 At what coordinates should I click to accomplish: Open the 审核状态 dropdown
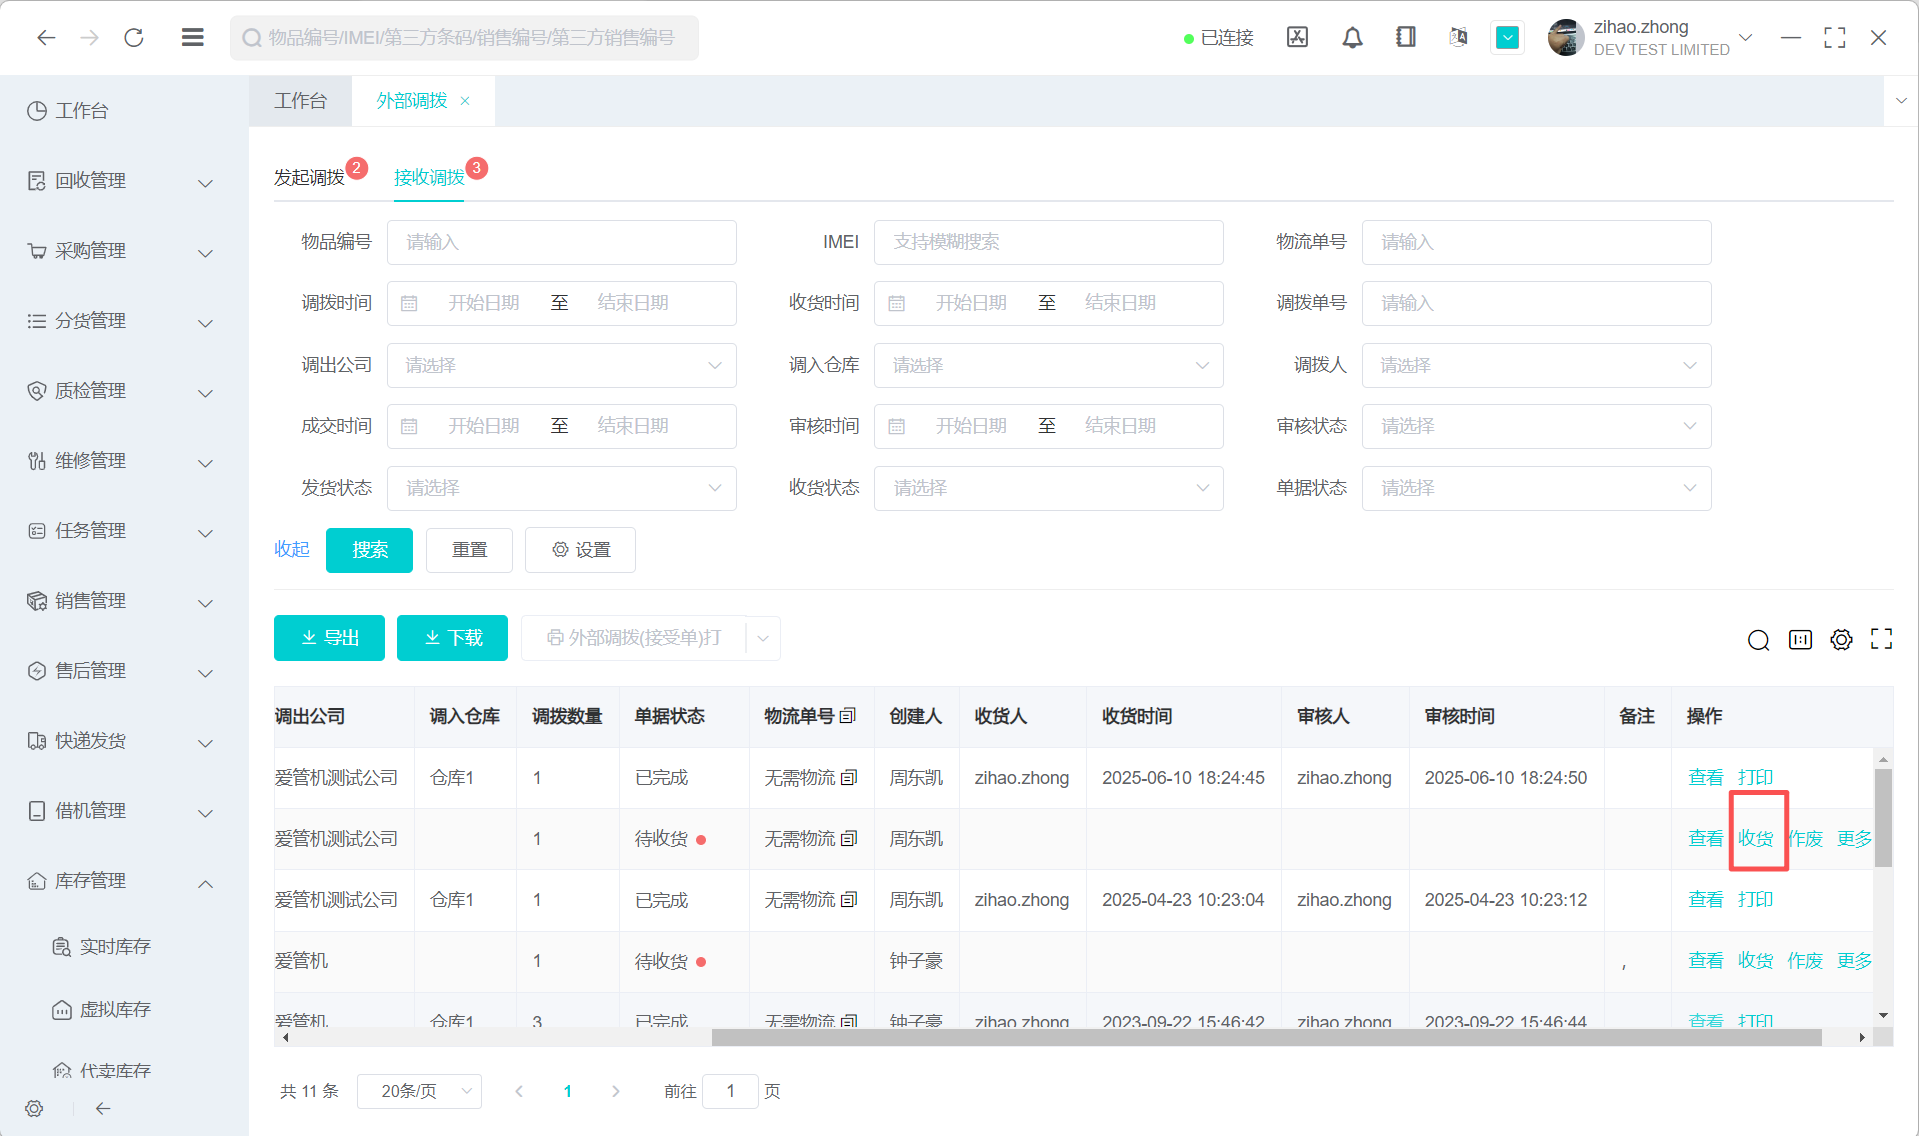[1536, 427]
